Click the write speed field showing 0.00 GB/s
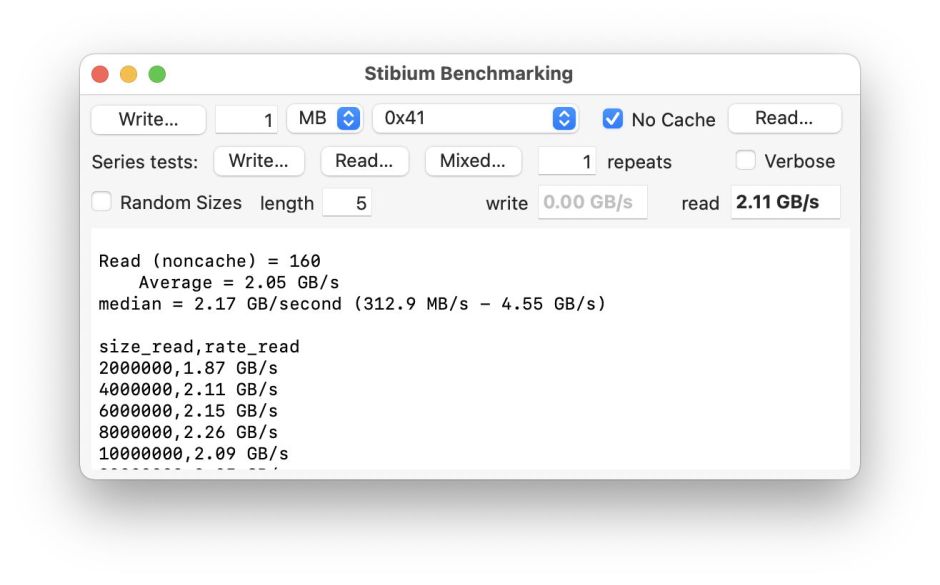The width and height of the screenshot is (940, 585). [x=592, y=202]
